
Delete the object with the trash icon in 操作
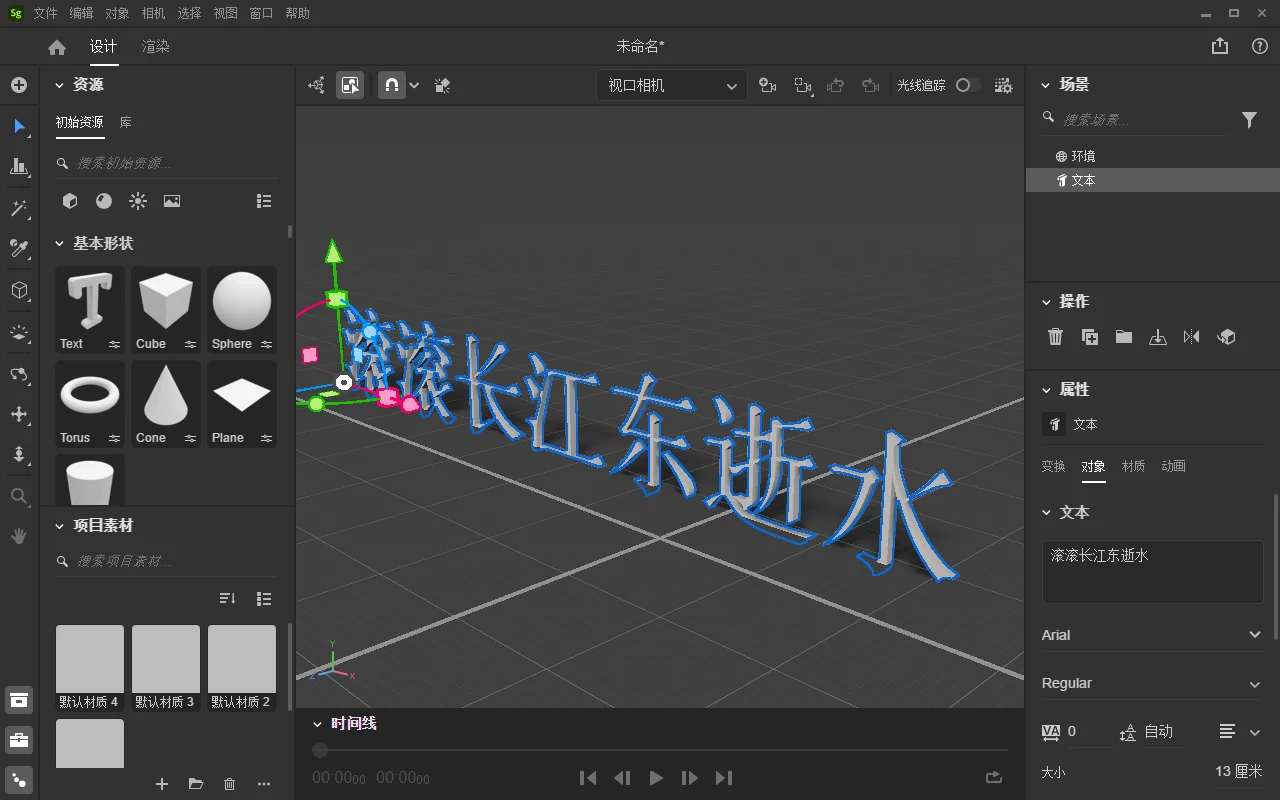click(x=1055, y=337)
